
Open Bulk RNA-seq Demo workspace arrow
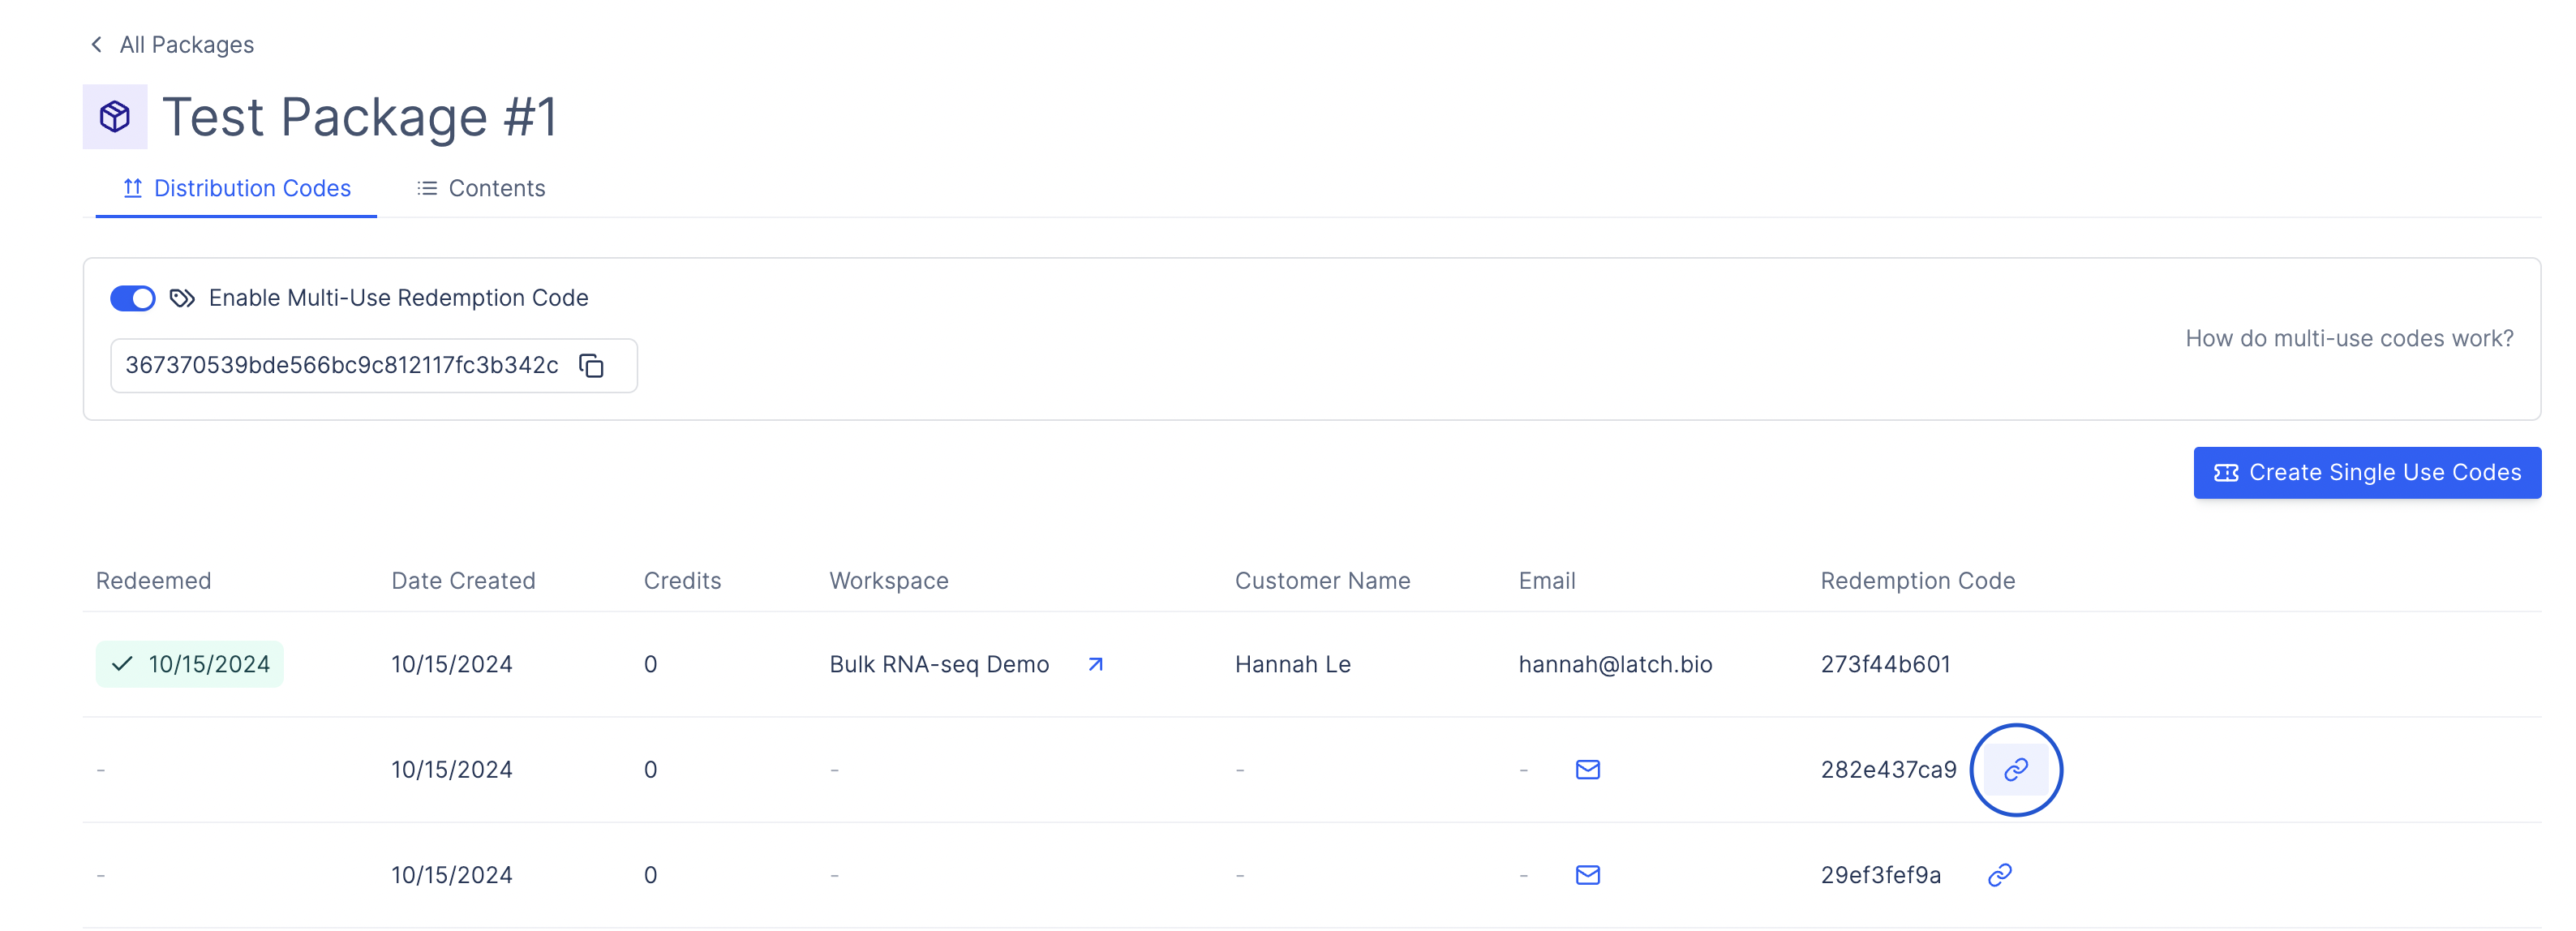1095,664
